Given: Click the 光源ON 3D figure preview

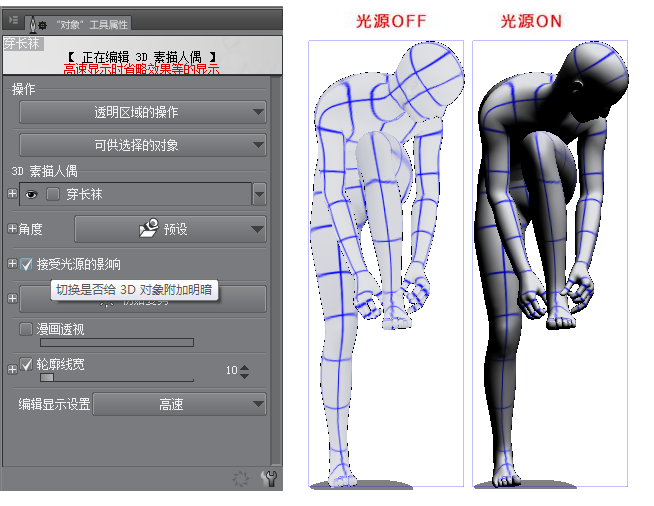Looking at the screenshot, I should pos(550,264).
